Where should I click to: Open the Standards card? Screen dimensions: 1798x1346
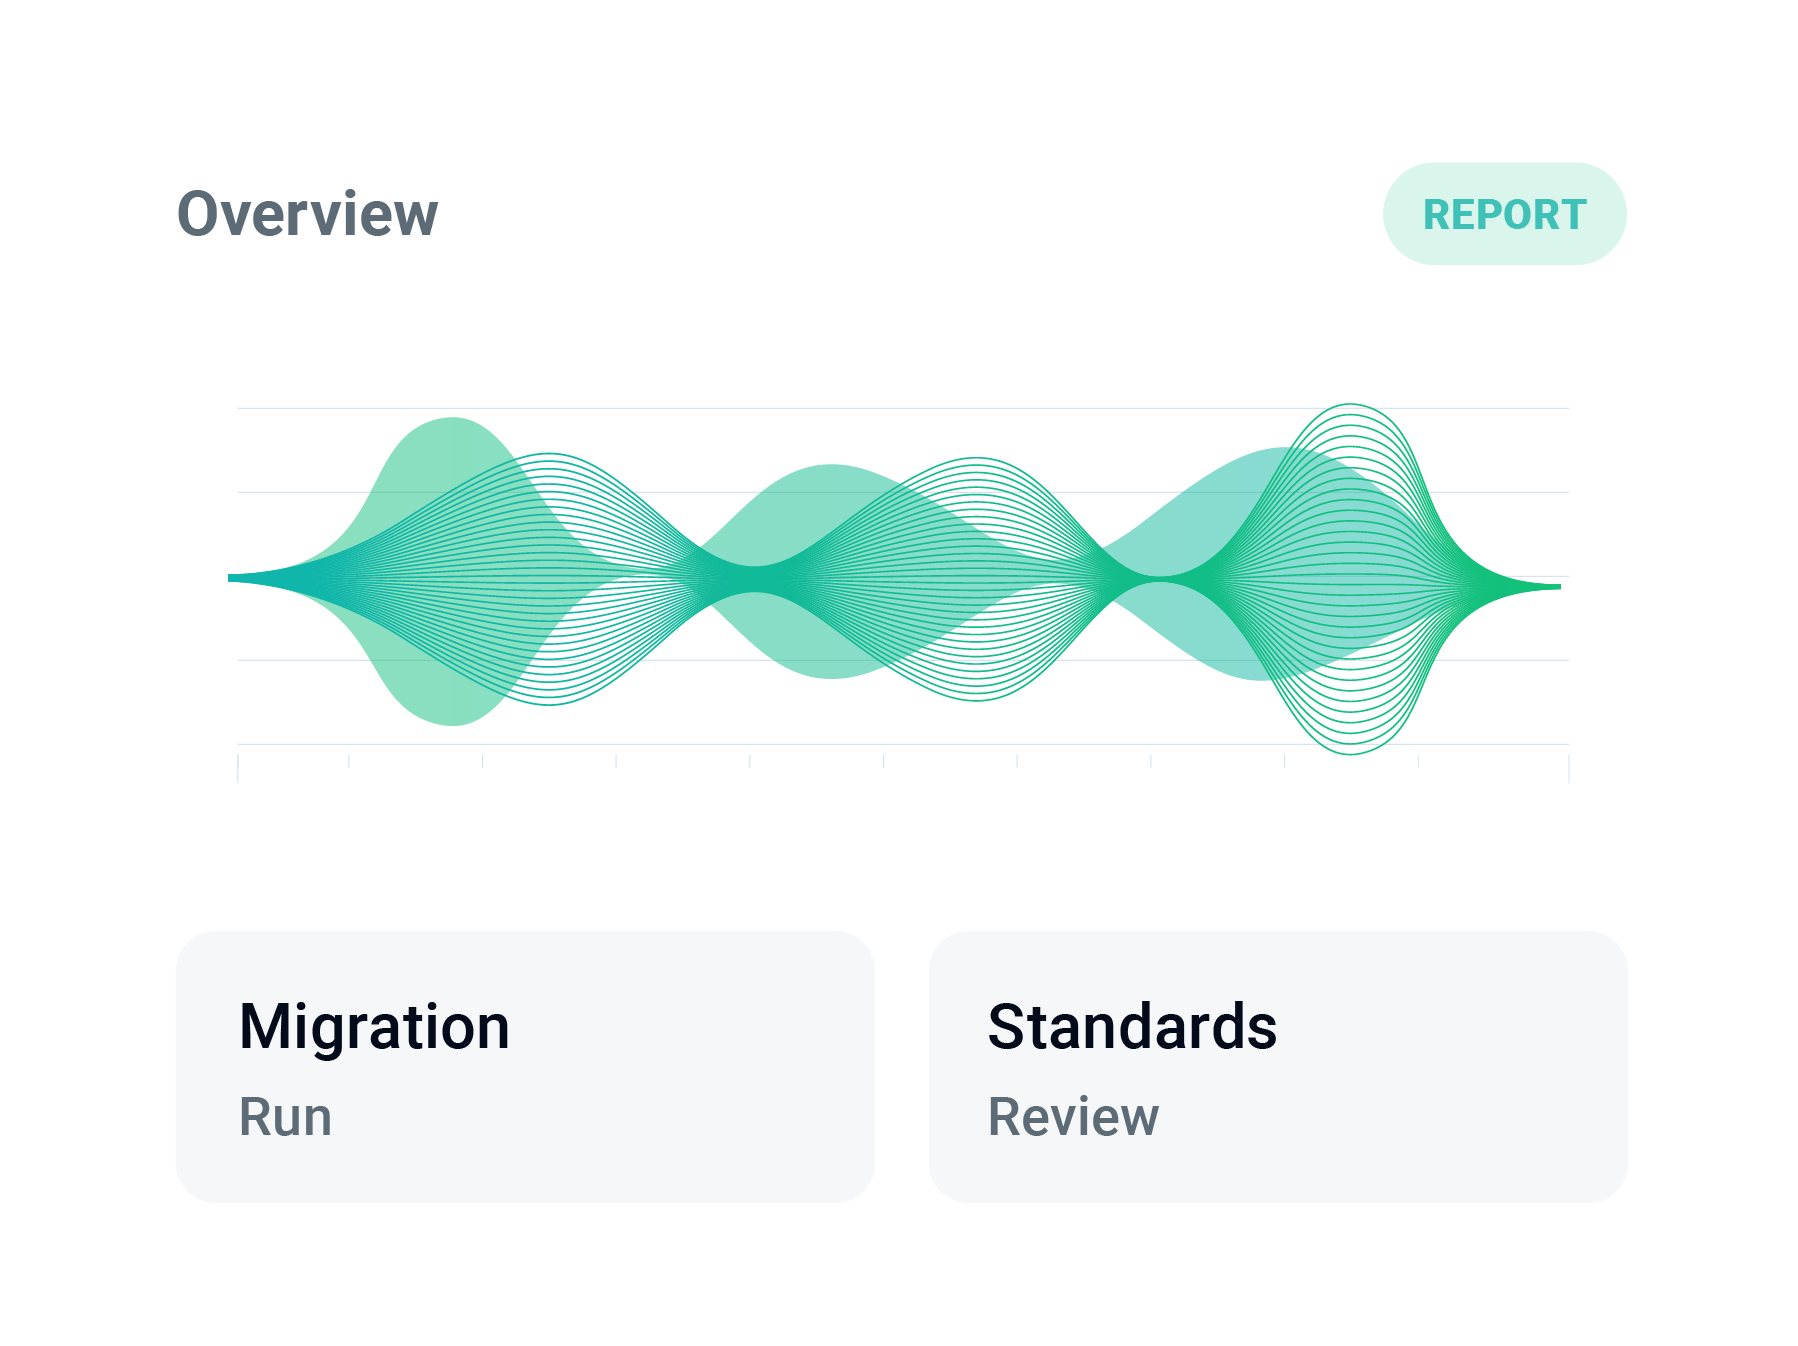click(1278, 1066)
